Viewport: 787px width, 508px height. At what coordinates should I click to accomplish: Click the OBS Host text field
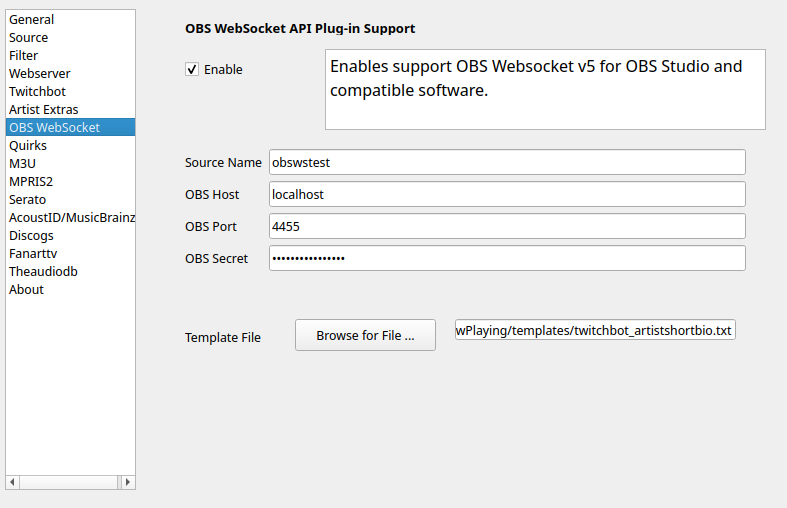point(507,194)
